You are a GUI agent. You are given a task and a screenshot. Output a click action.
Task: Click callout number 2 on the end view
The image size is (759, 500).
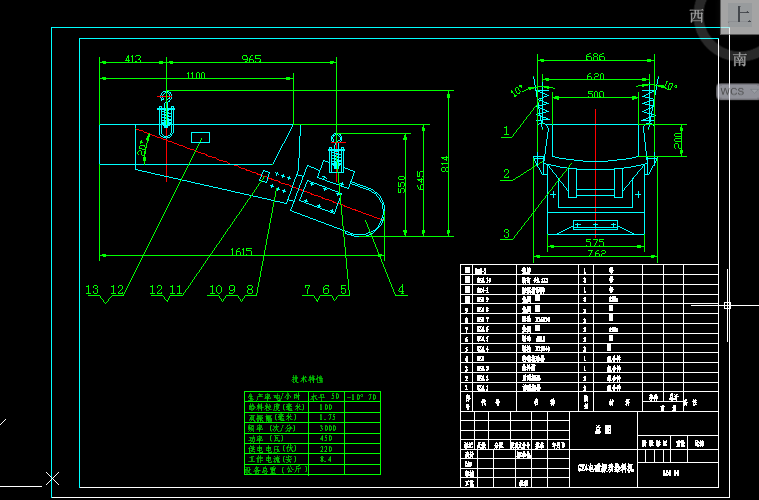pyautogui.click(x=506, y=174)
